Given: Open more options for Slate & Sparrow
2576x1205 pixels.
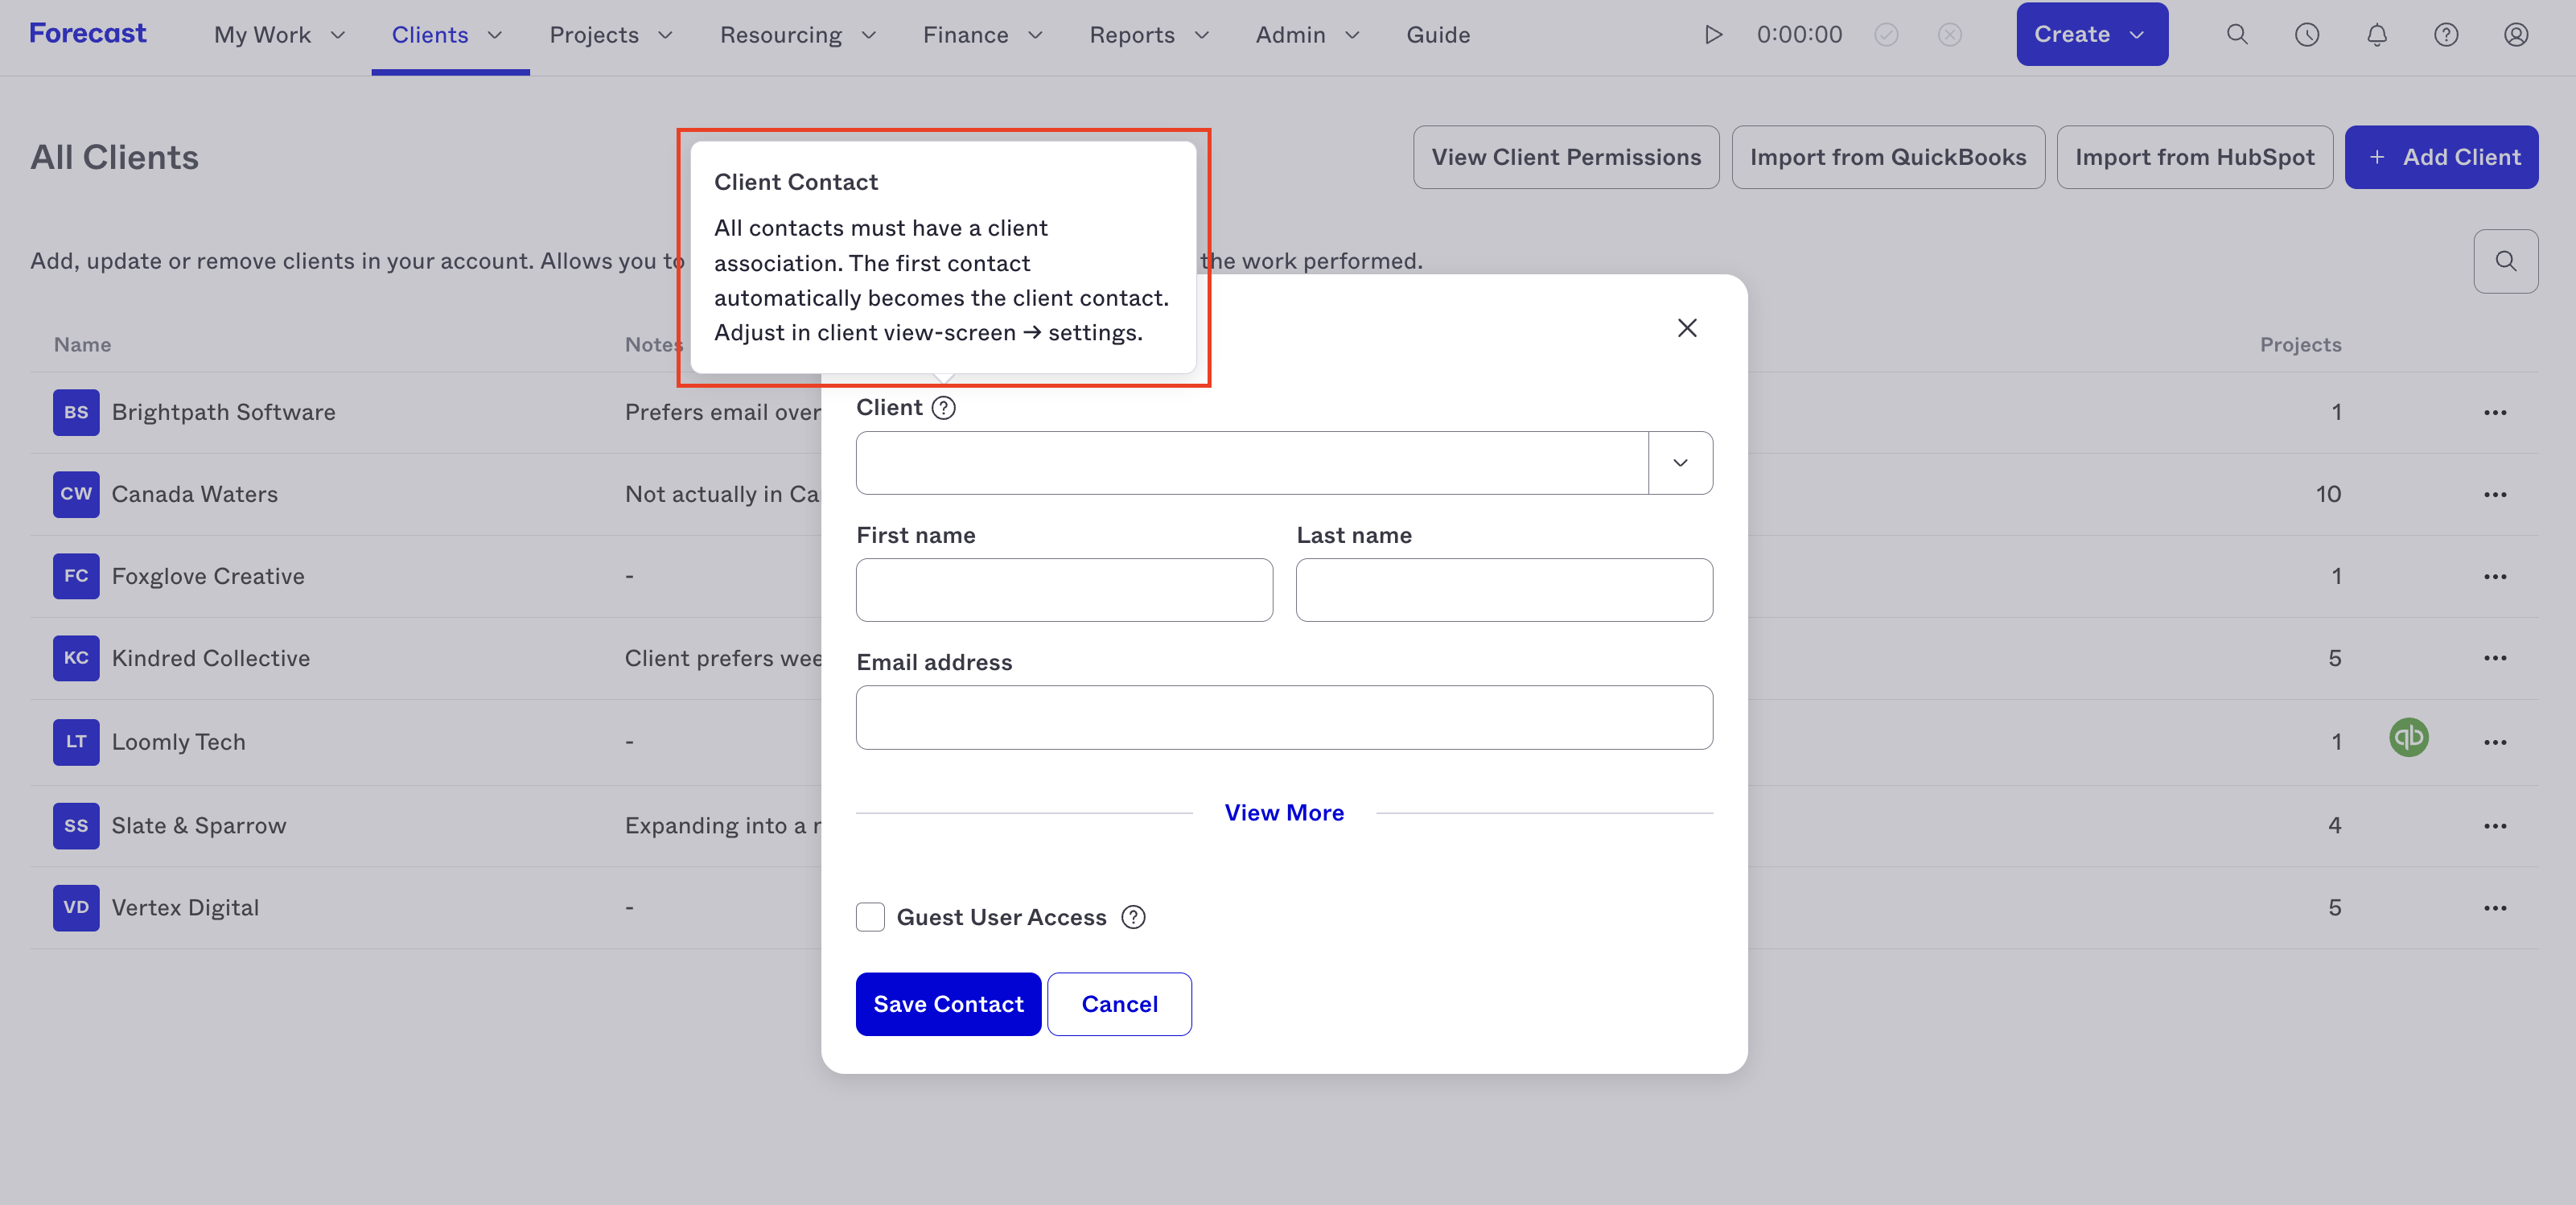Looking at the screenshot, I should 2495,826.
